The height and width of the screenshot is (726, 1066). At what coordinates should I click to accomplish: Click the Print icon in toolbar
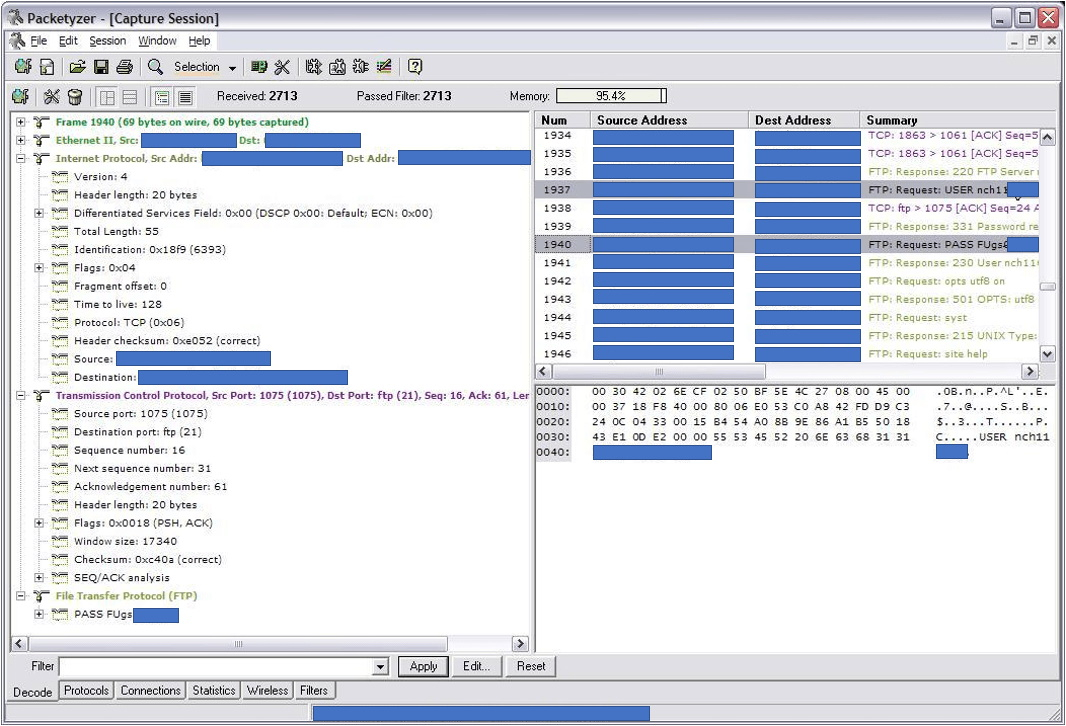click(x=124, y=67)
